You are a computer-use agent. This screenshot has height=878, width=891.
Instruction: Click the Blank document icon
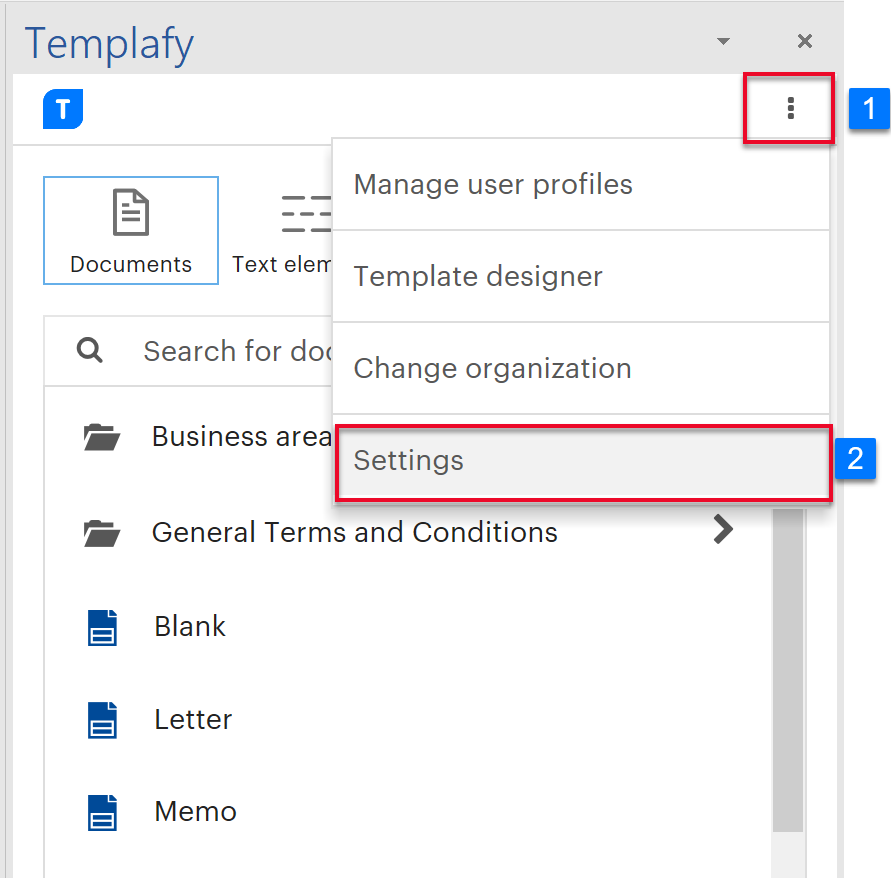(102, 628)
